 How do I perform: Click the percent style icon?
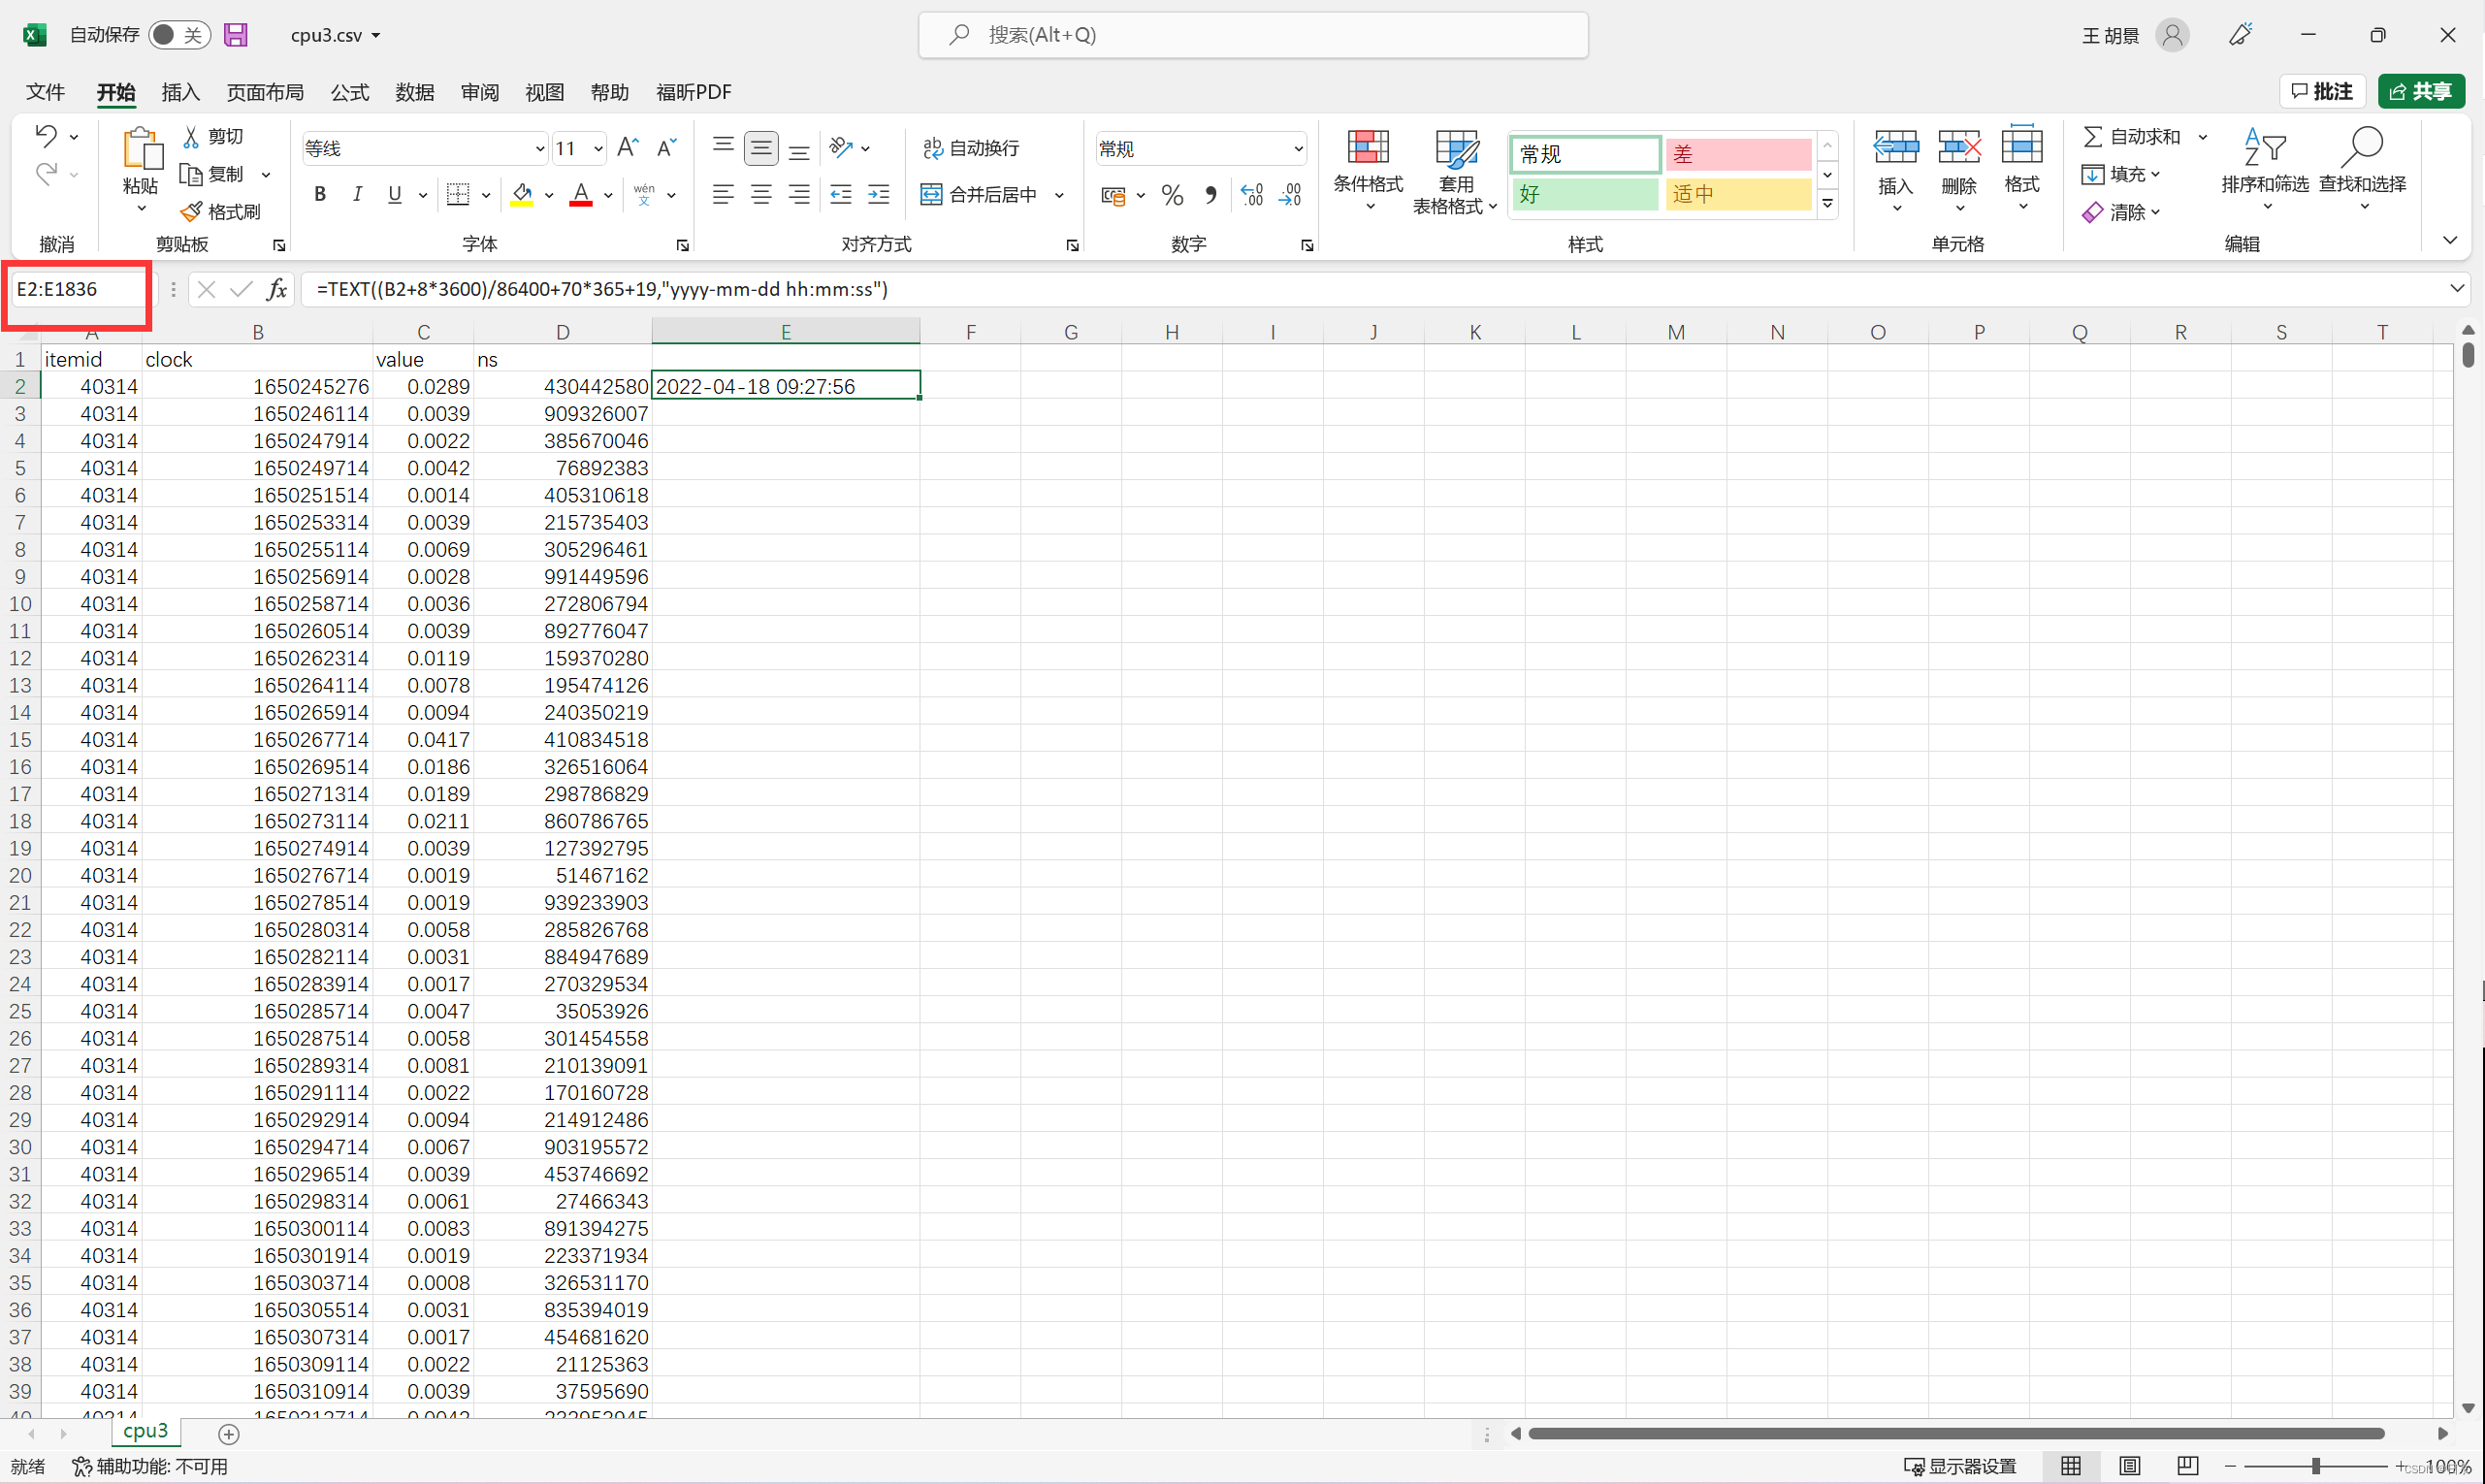[x=1172, y=195]
